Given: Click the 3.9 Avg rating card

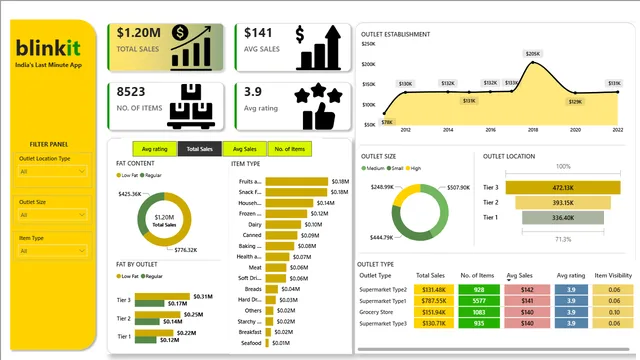Looking at the screenshot, I should tap(293, 107).
